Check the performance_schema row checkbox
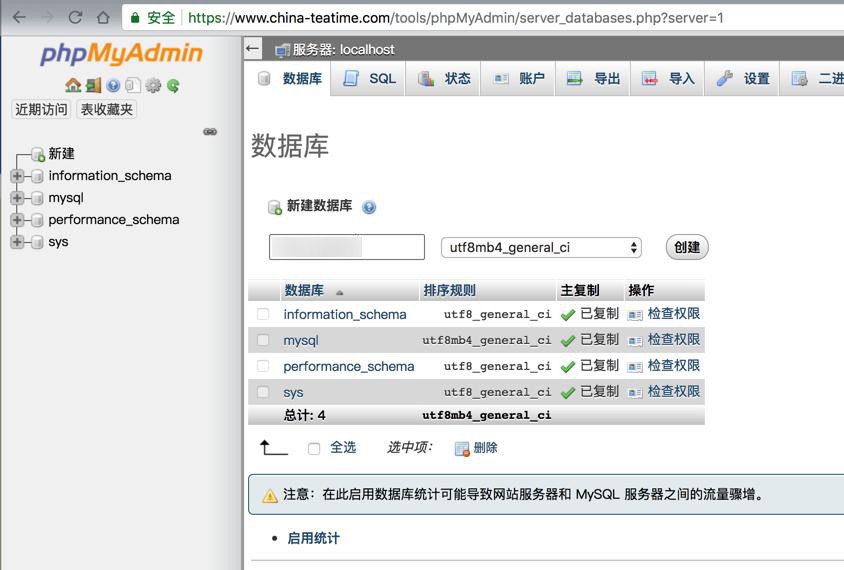The width and height of the screenshot is (844, 570). click(x=263, y=366)
